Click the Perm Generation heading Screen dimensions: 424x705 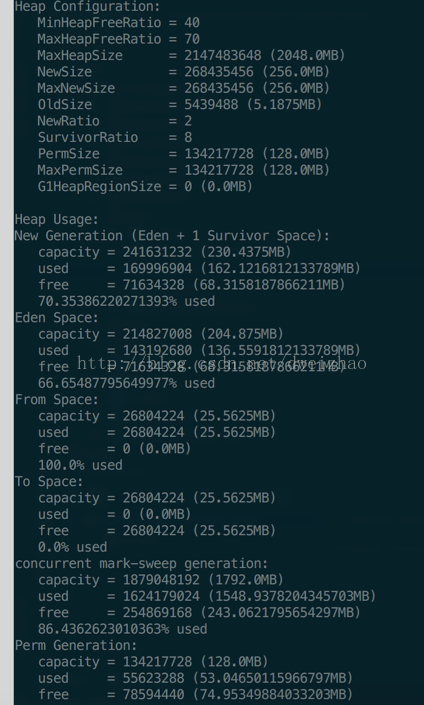tap(76, 645)
